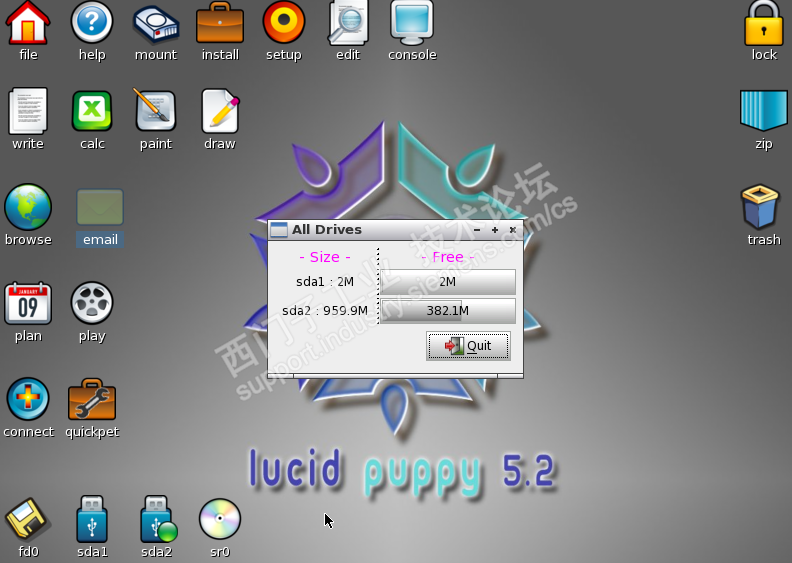Launch the draw vector editor icon
The image size is (792, 563).
[x=220, y=111]
